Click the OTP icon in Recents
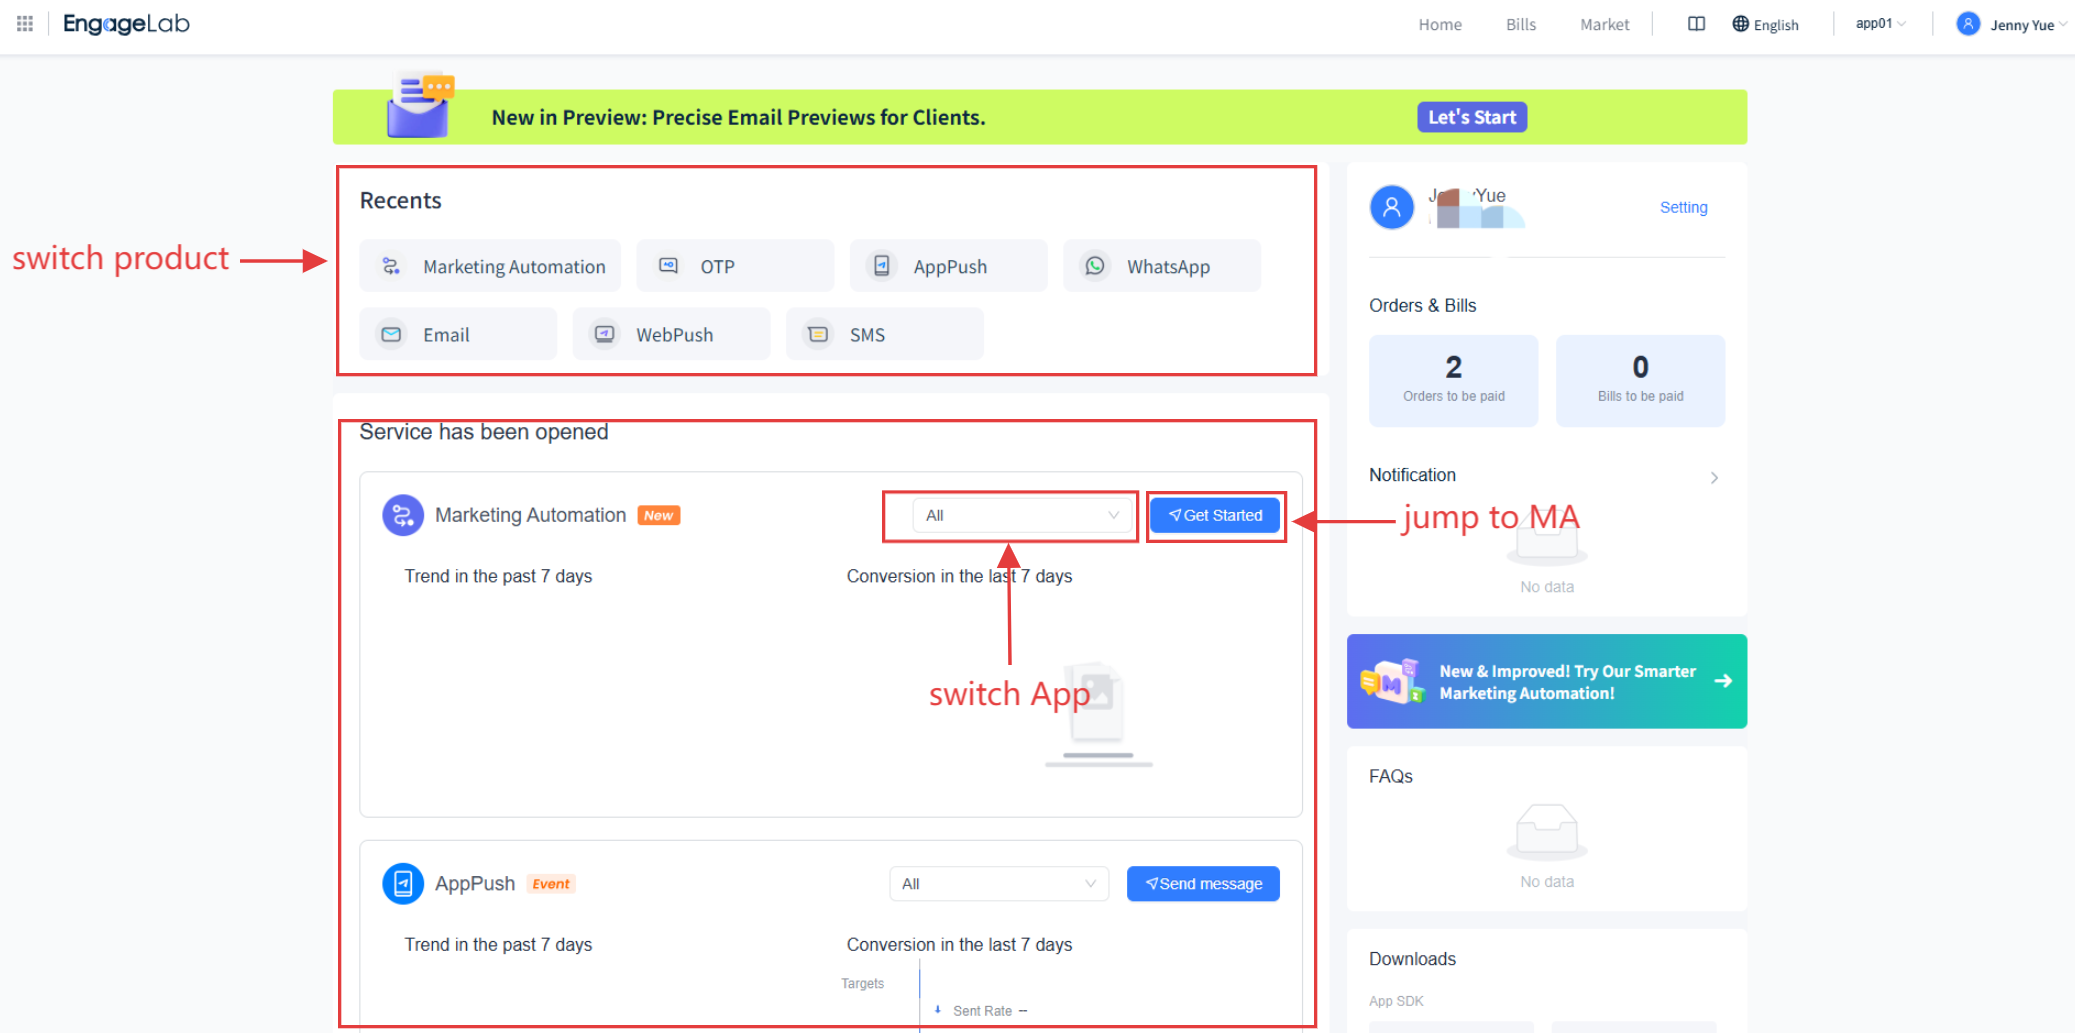The image size is (2075, 1033). 669,266
